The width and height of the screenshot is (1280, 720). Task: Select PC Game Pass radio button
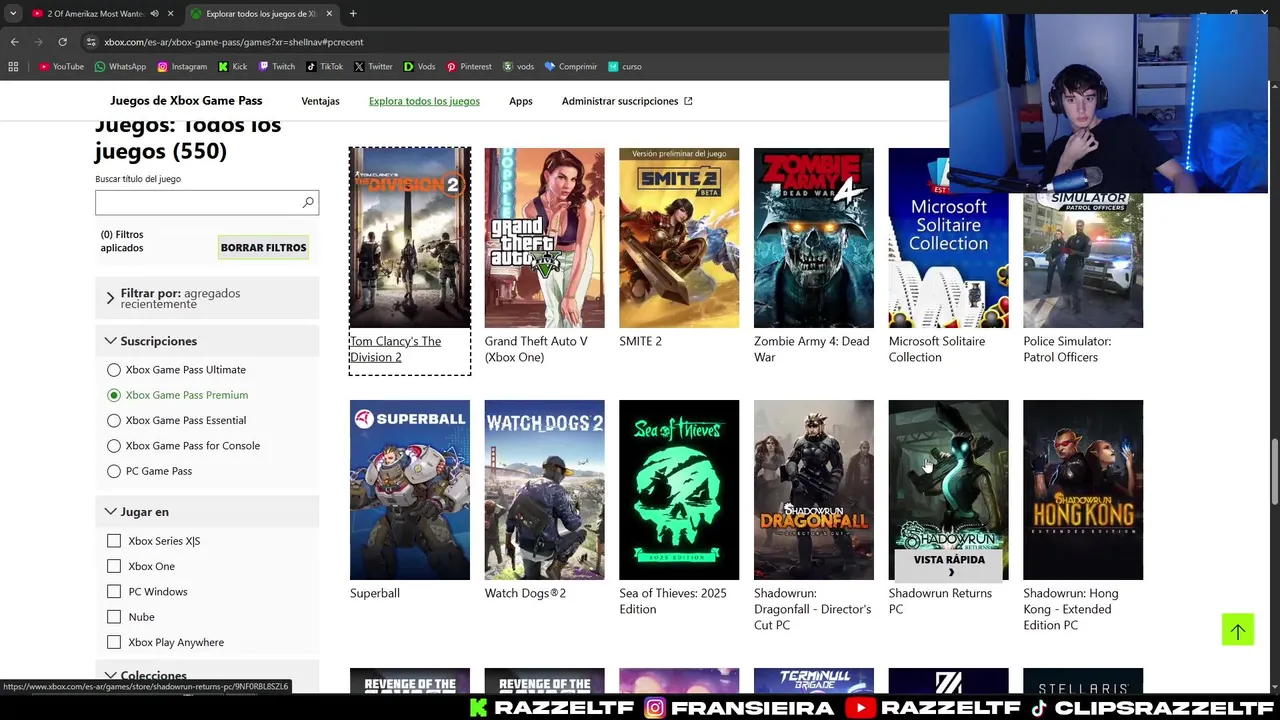click(114, 471)
